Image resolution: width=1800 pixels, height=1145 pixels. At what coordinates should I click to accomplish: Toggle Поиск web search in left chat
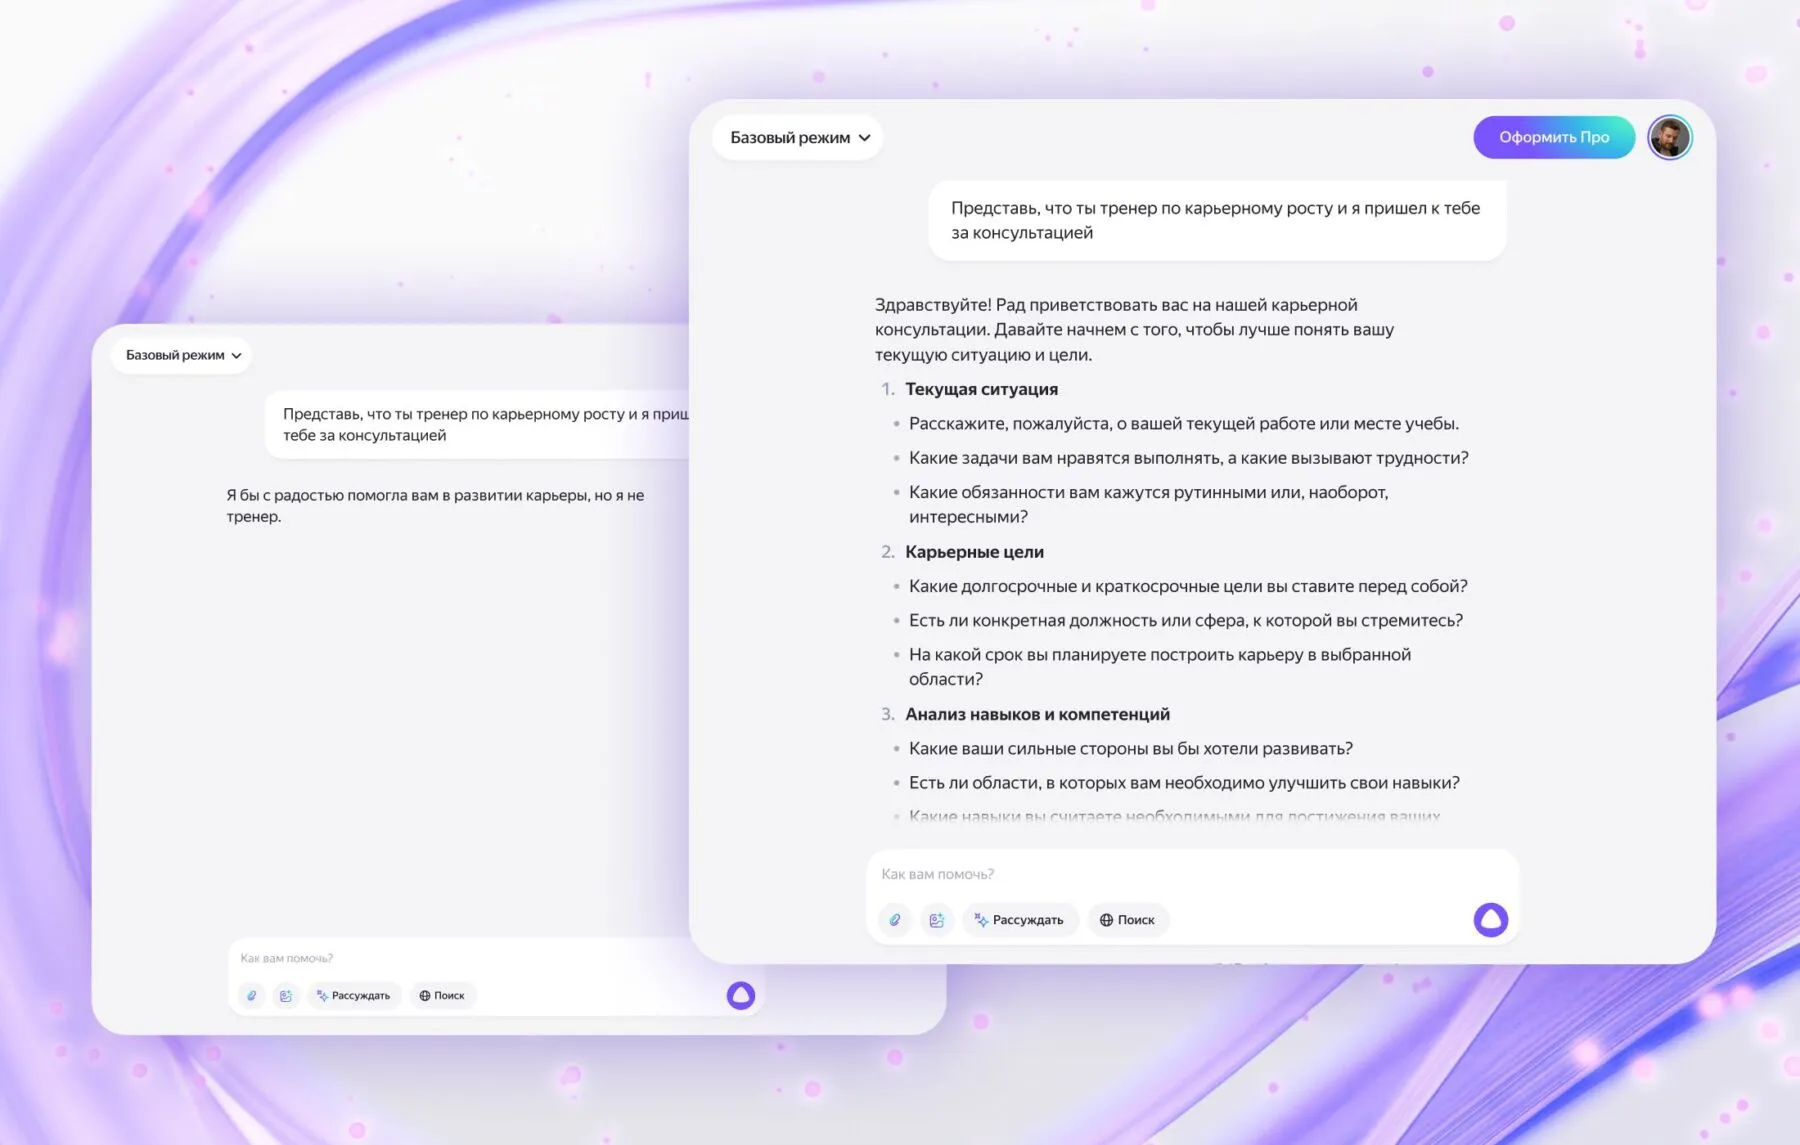[x=442, y=996]
